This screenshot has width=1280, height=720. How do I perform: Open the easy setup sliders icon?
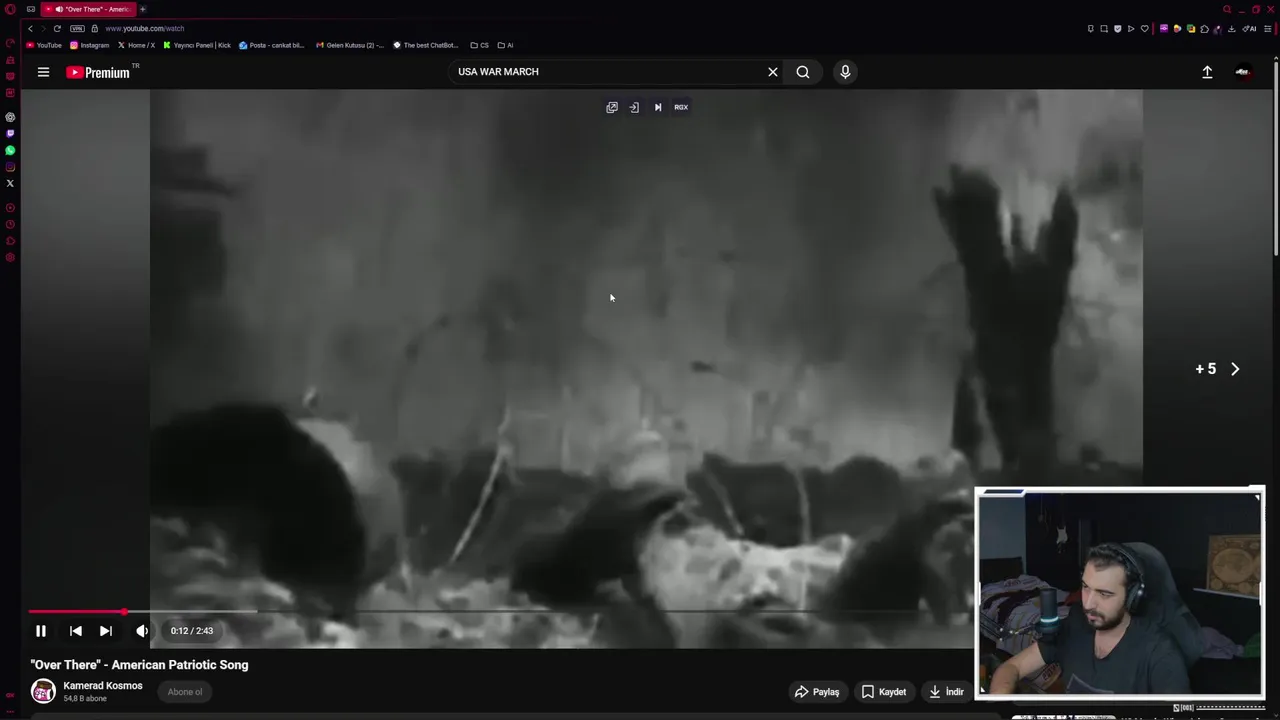(1267, 29)
